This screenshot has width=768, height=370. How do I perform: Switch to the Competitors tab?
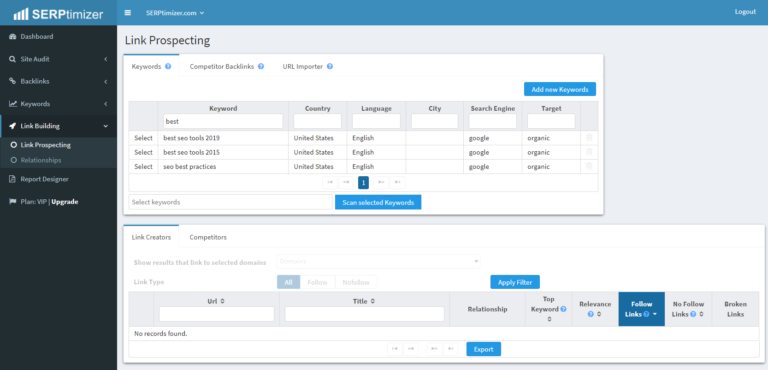point(208,237)
